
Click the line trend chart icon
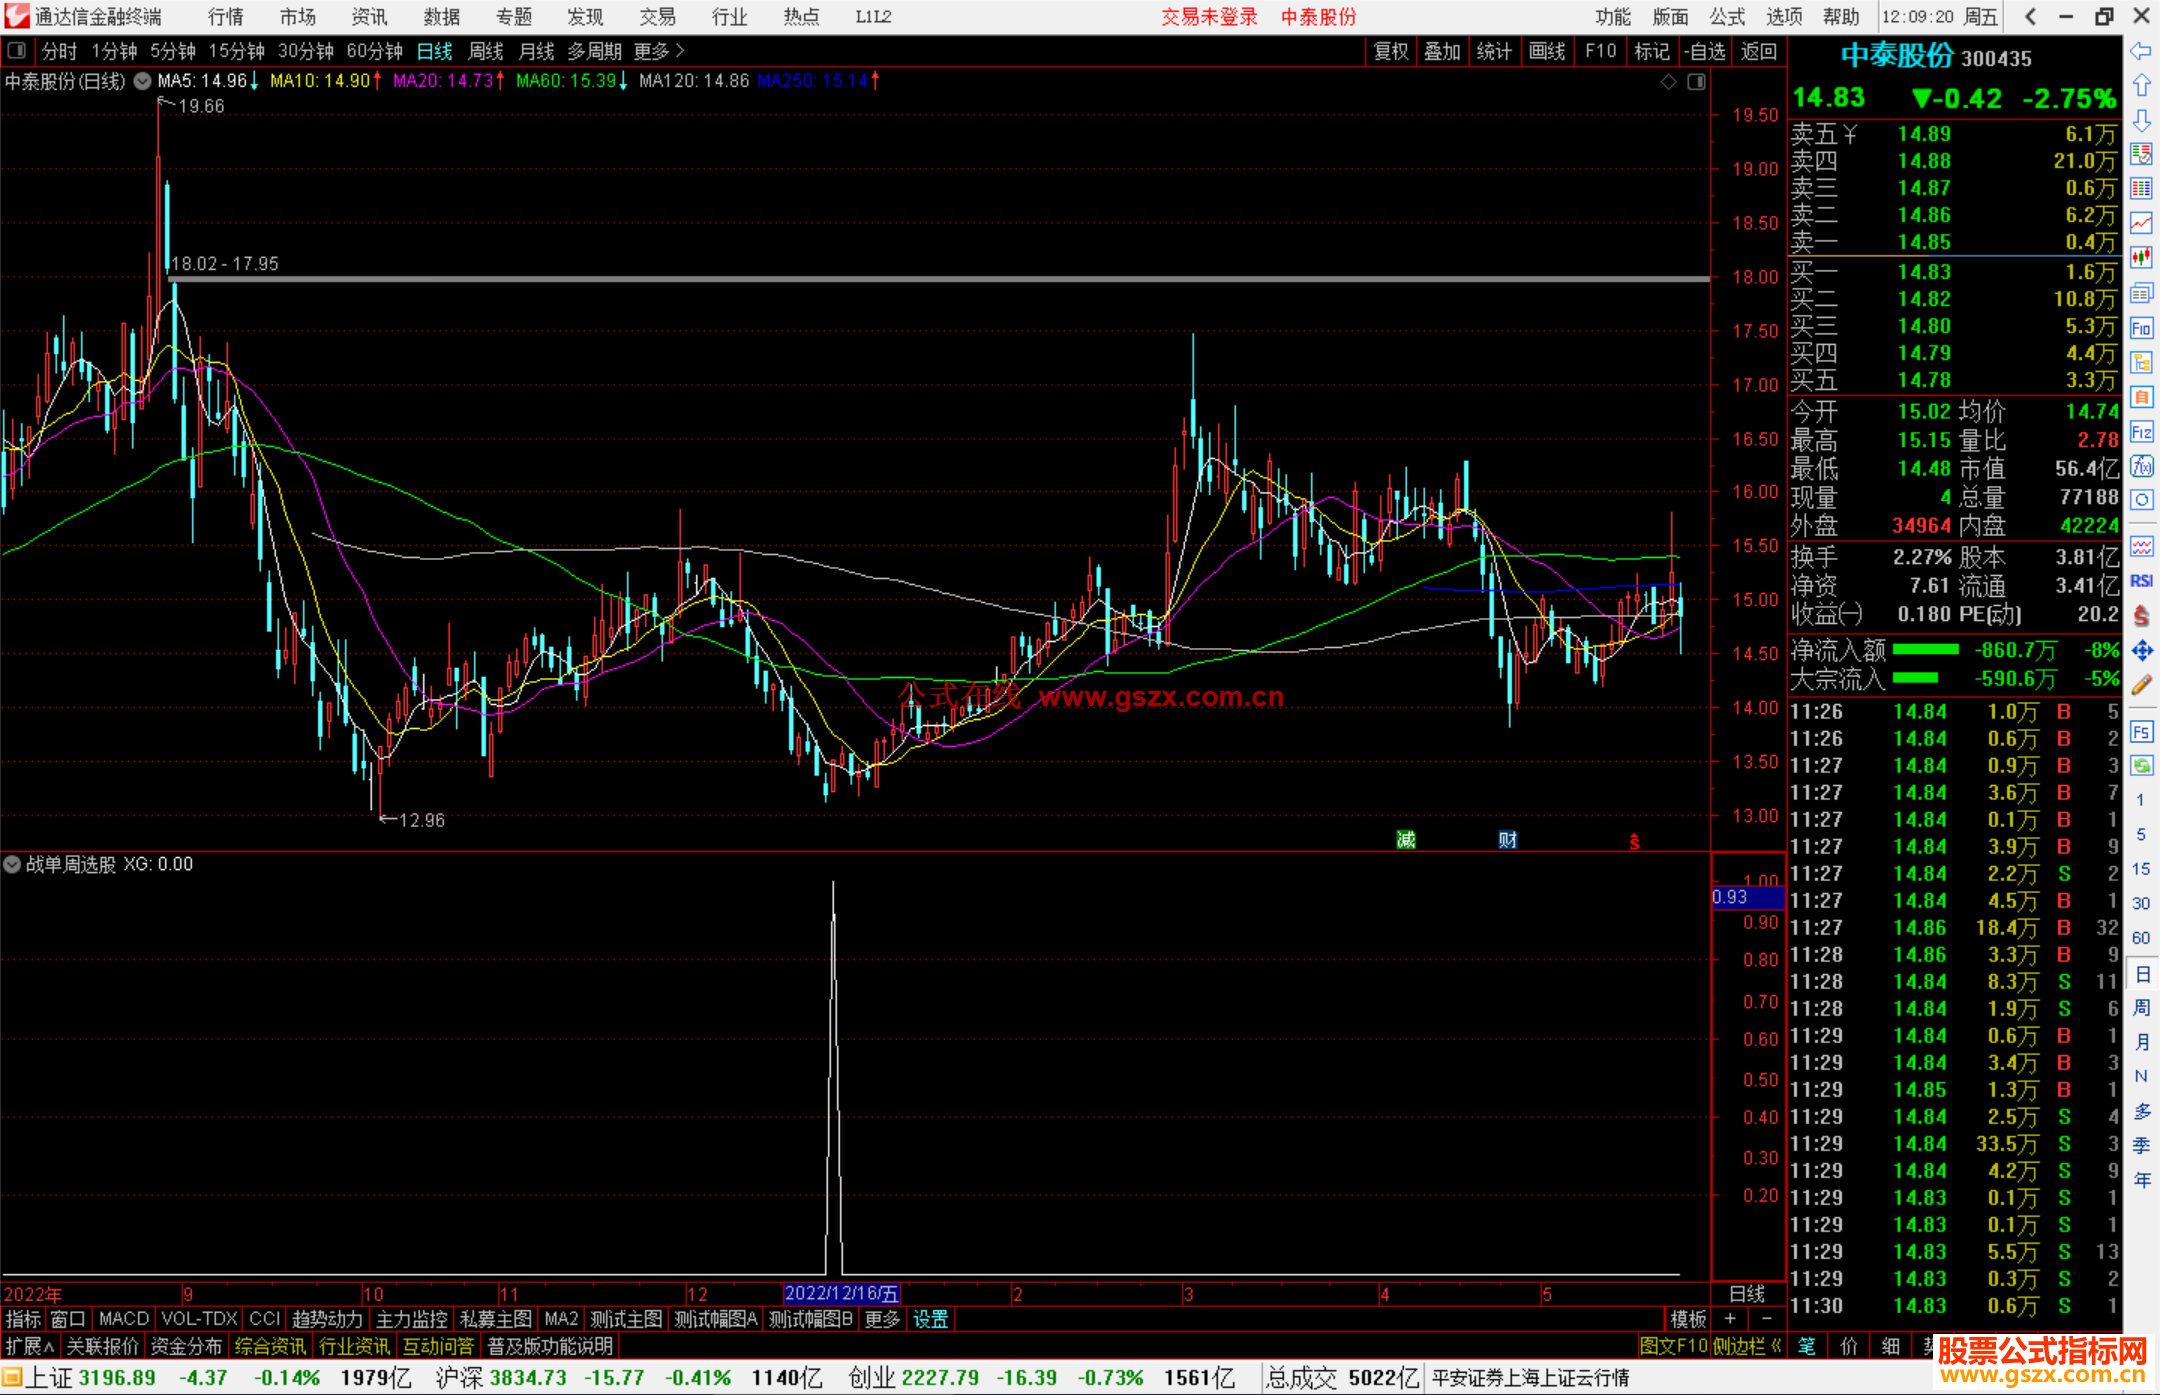(x=2141, y=223)
